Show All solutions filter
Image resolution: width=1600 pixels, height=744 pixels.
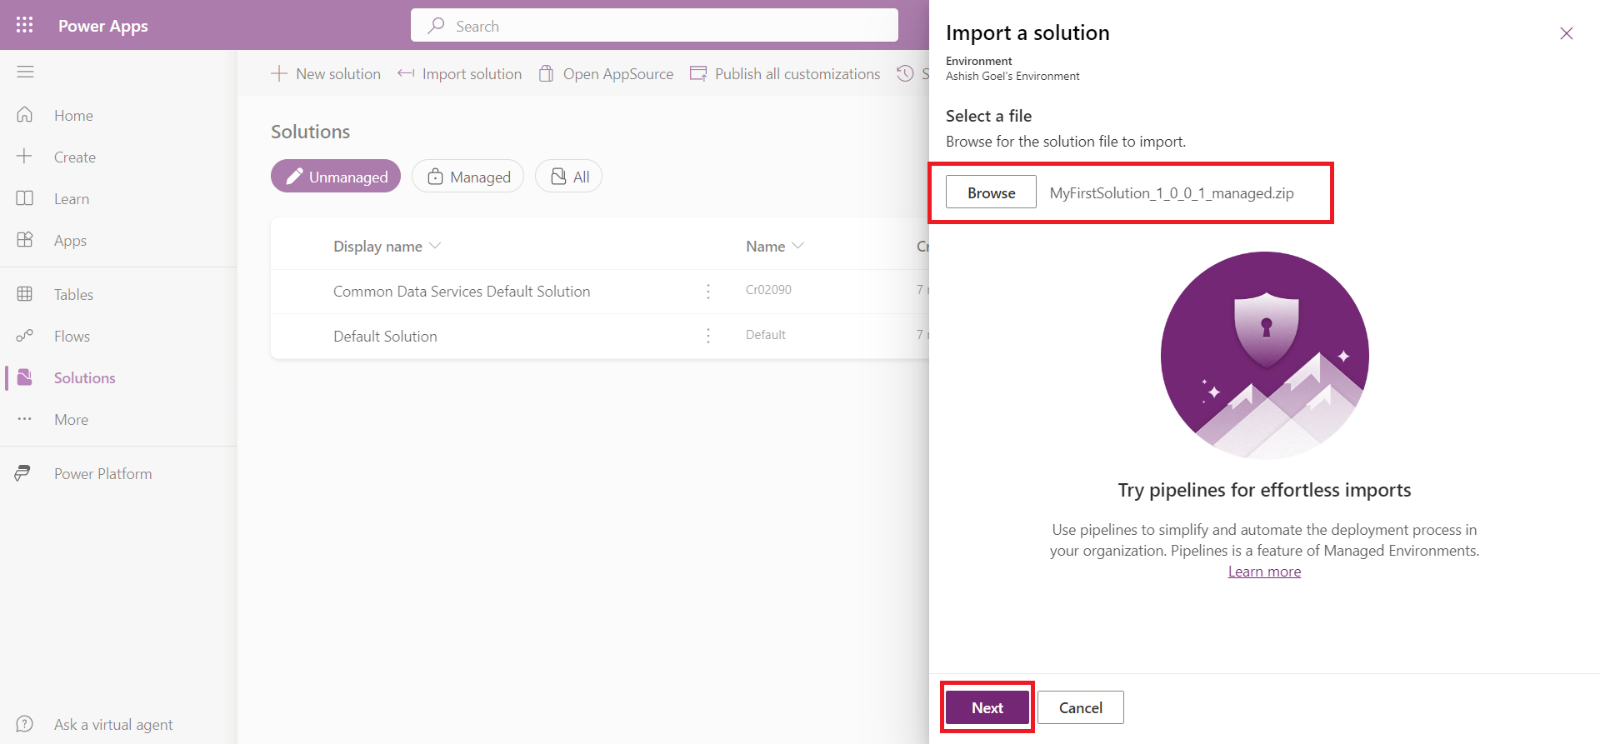pos(569,177)
